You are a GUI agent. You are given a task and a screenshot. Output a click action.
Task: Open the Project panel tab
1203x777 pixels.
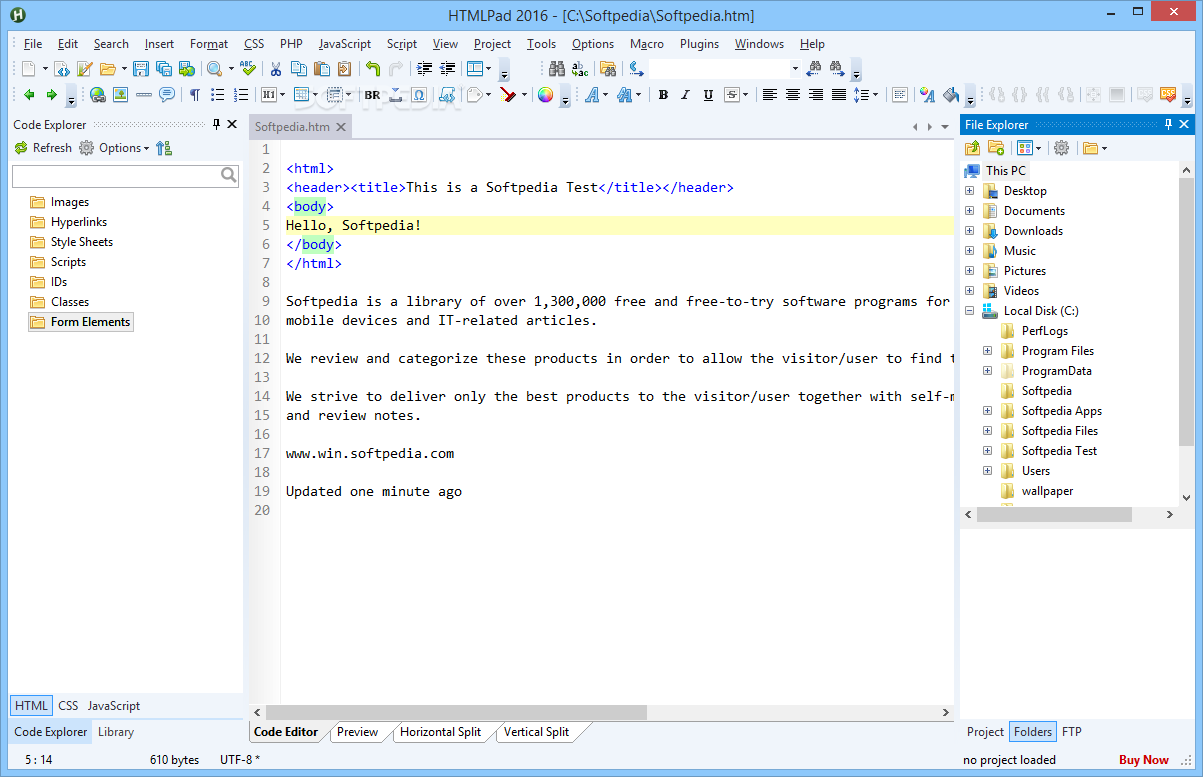coord(985,732)
